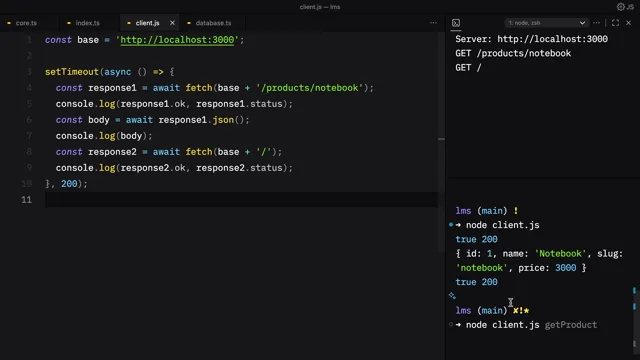The width and height of the screenshot is (640, 360).
Task: Maximize the terminal panel
Action: [x=615, y=23]
